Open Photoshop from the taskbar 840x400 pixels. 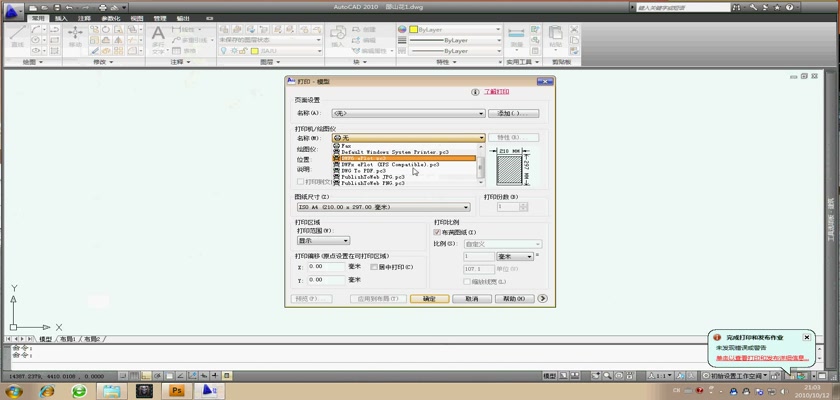(176, 391)
